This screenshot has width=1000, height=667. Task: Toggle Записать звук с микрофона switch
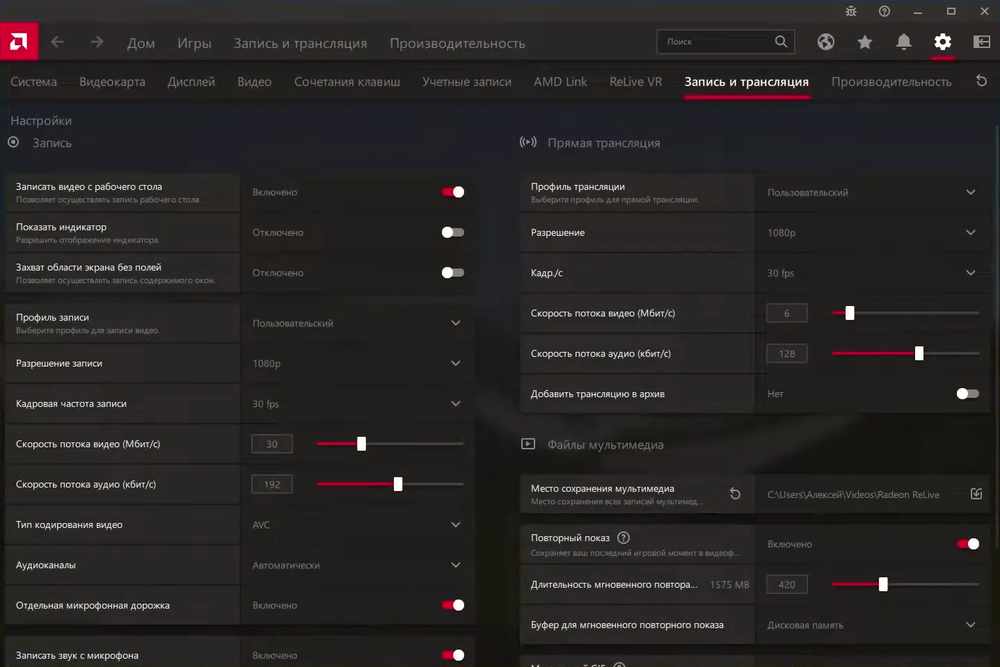pyautogui.click(x=453, y=655)
